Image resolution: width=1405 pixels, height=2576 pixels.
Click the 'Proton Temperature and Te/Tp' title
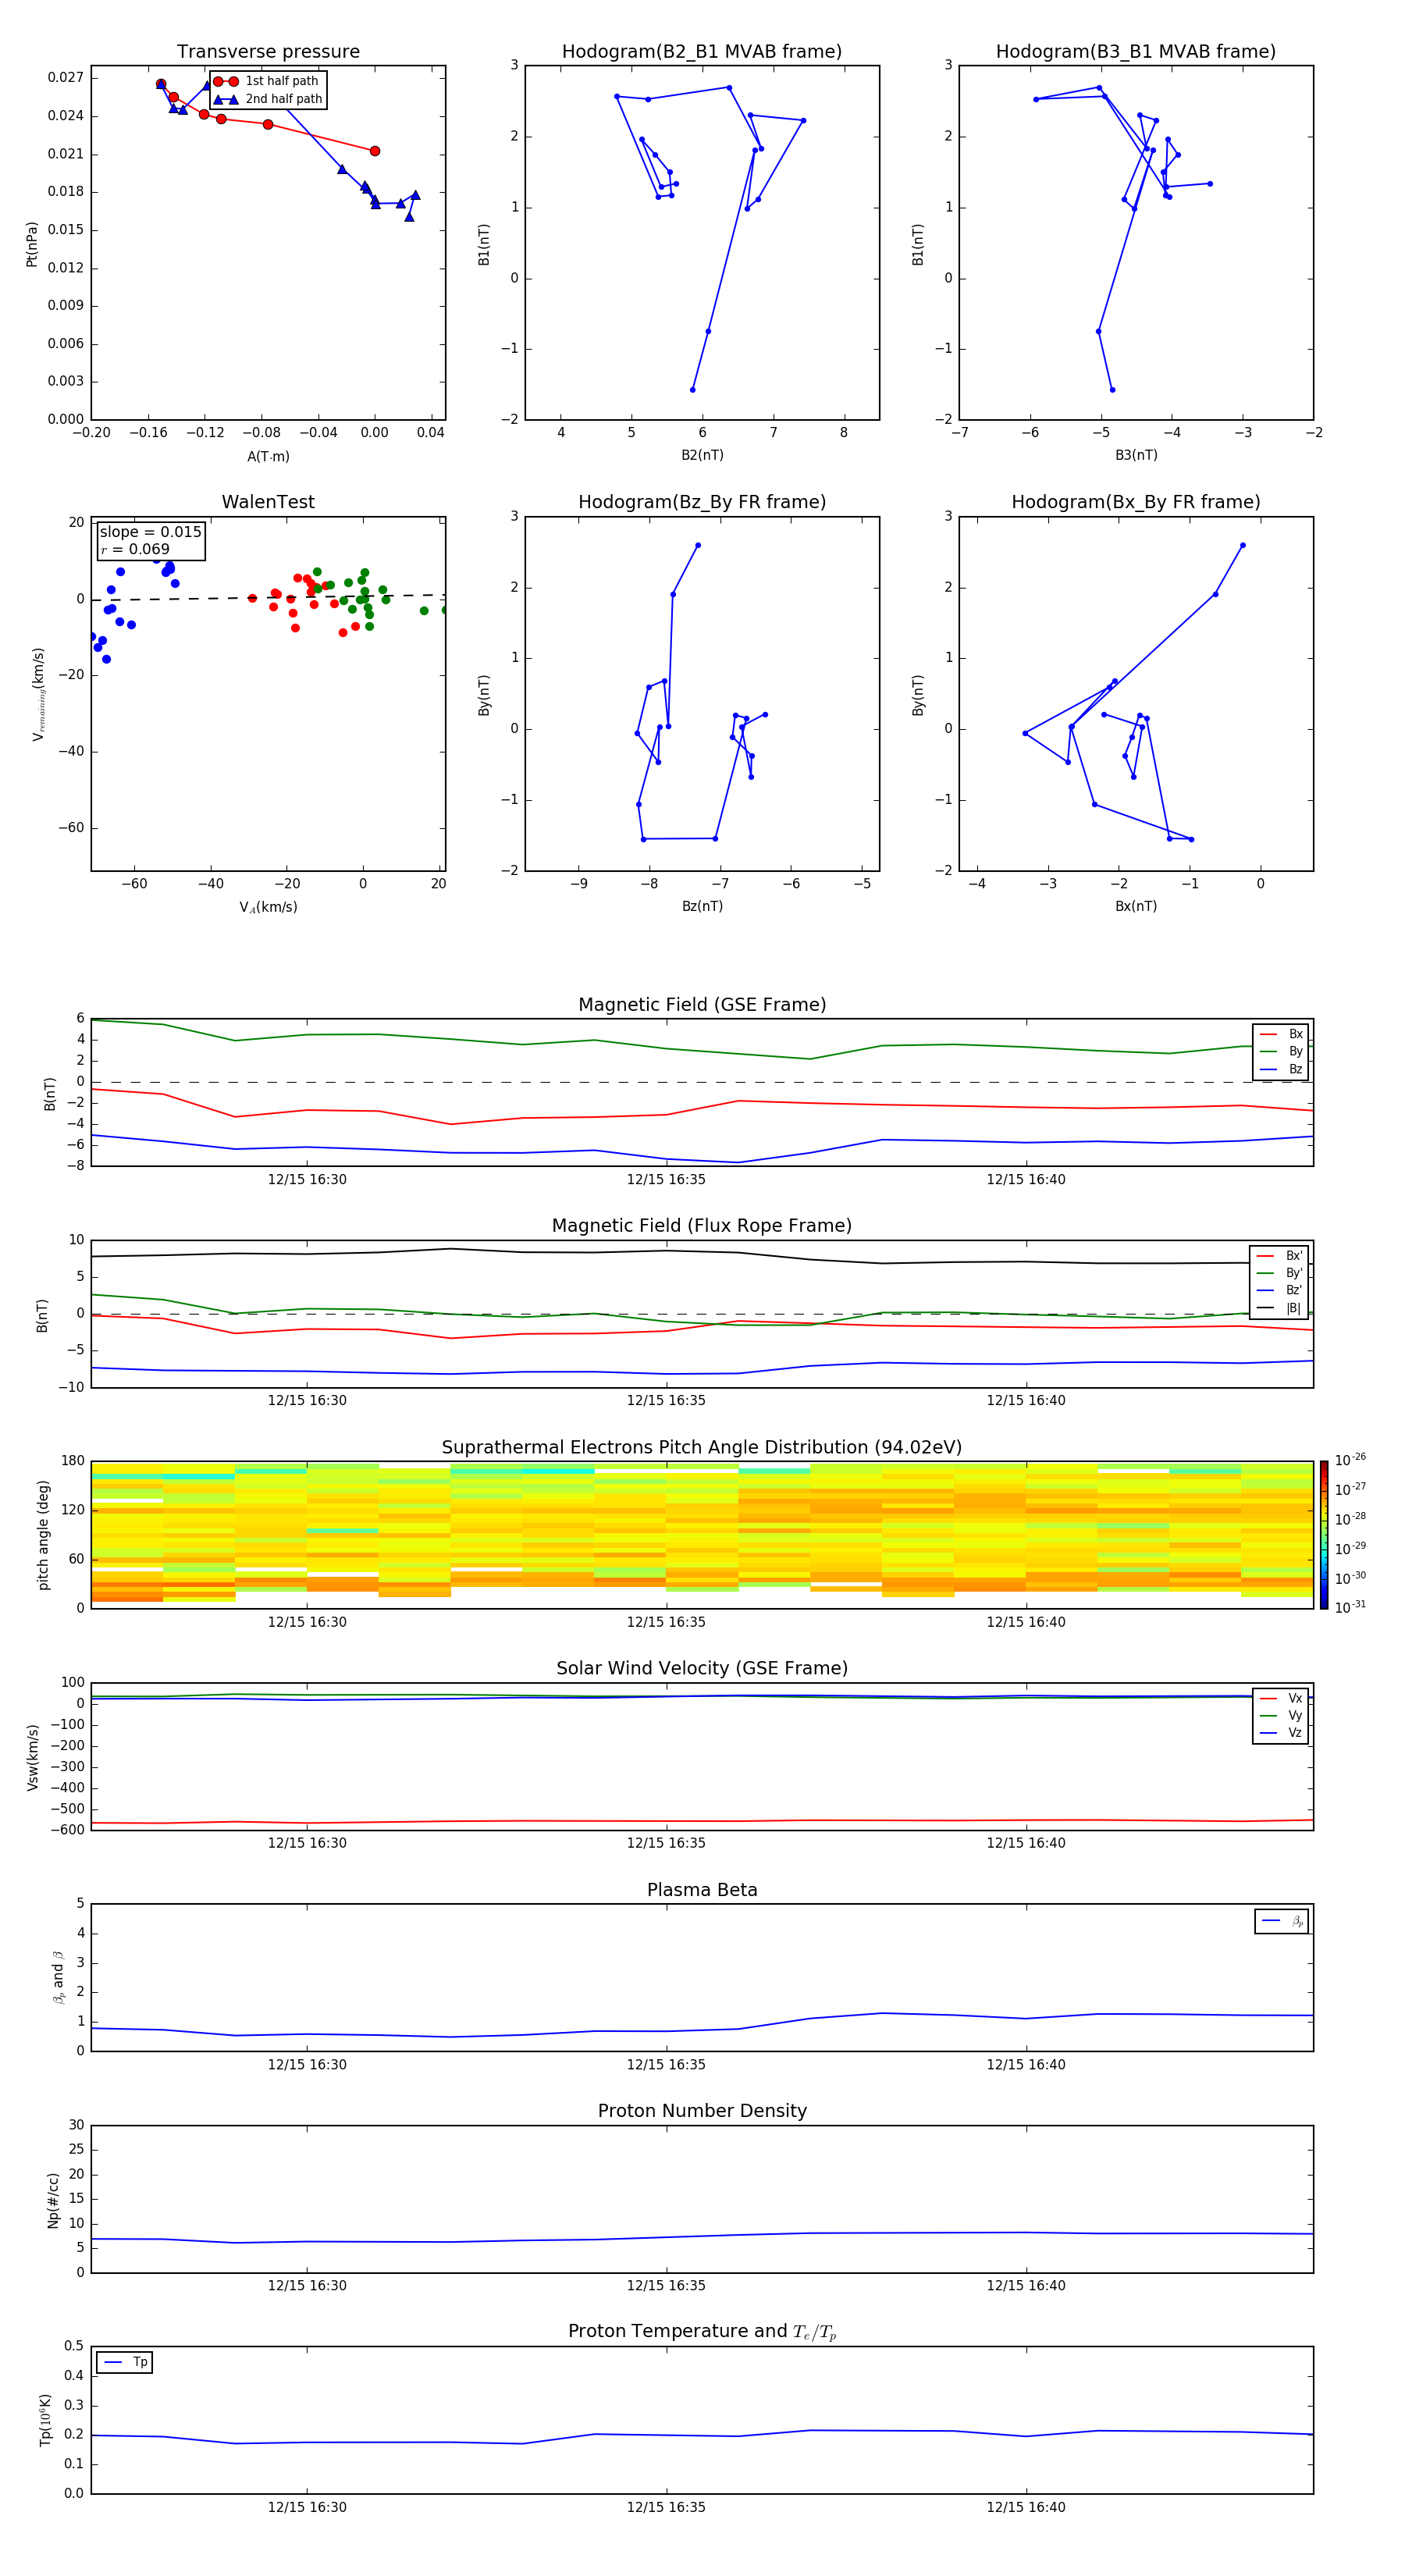coord(702,2332)
